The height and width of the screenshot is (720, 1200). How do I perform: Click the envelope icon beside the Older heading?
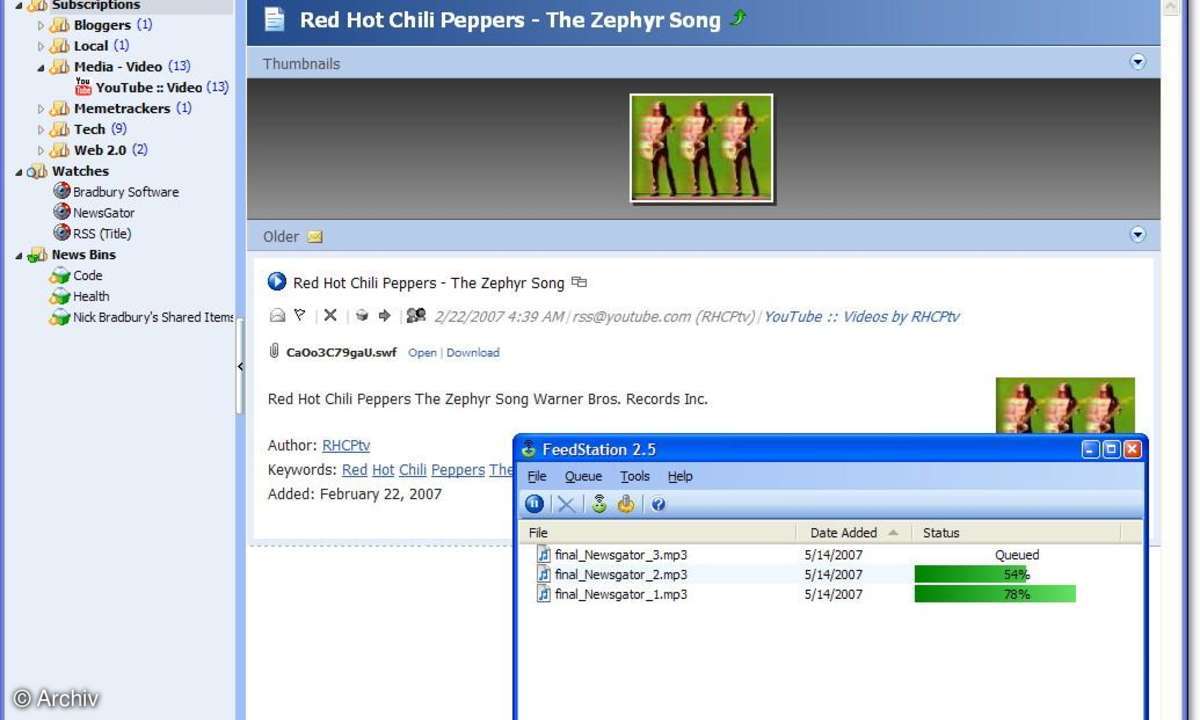[x=315, y=237]
